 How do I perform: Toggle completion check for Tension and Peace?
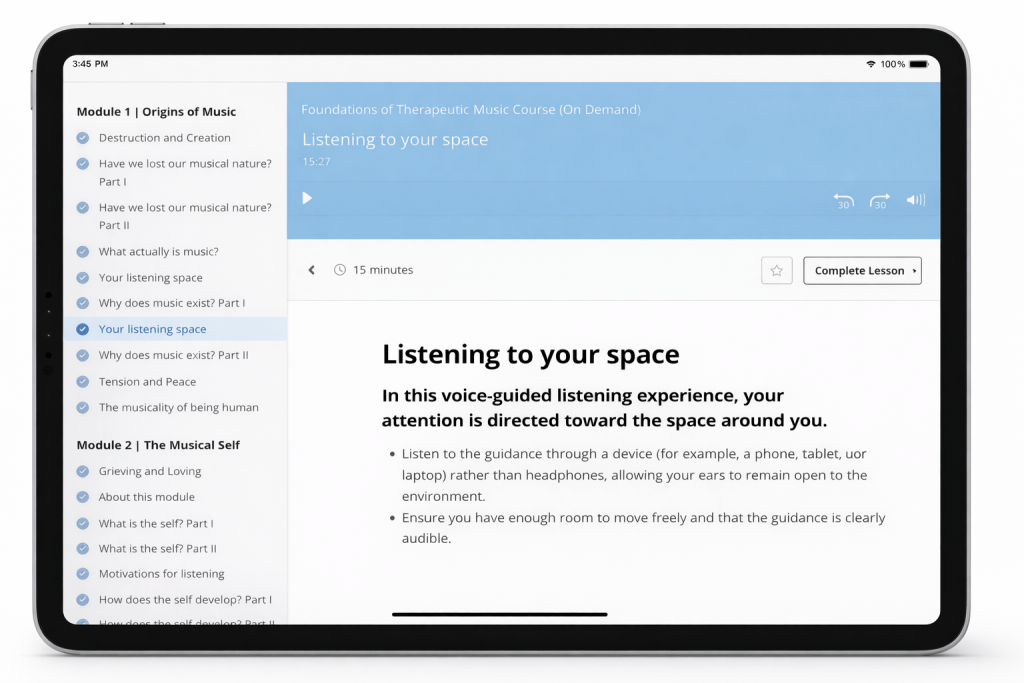click(83, 382)
